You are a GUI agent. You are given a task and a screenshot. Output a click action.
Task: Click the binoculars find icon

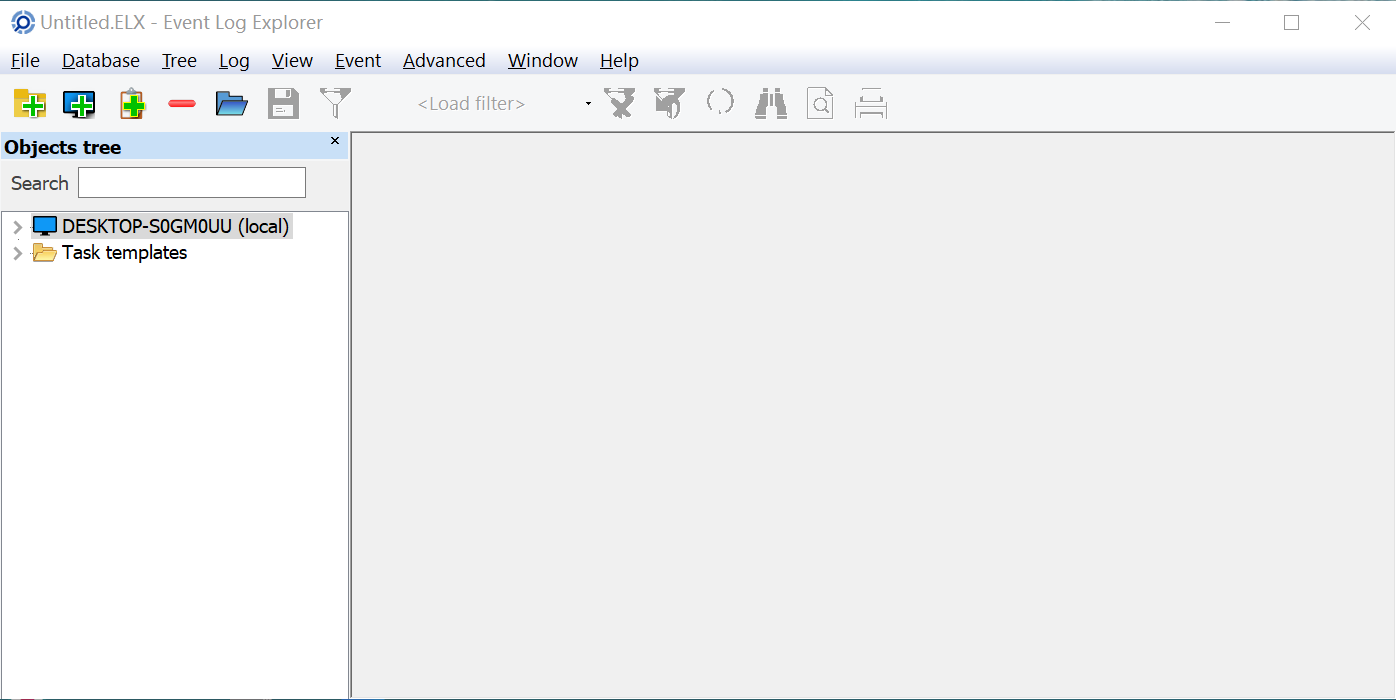tap(771, 104)
